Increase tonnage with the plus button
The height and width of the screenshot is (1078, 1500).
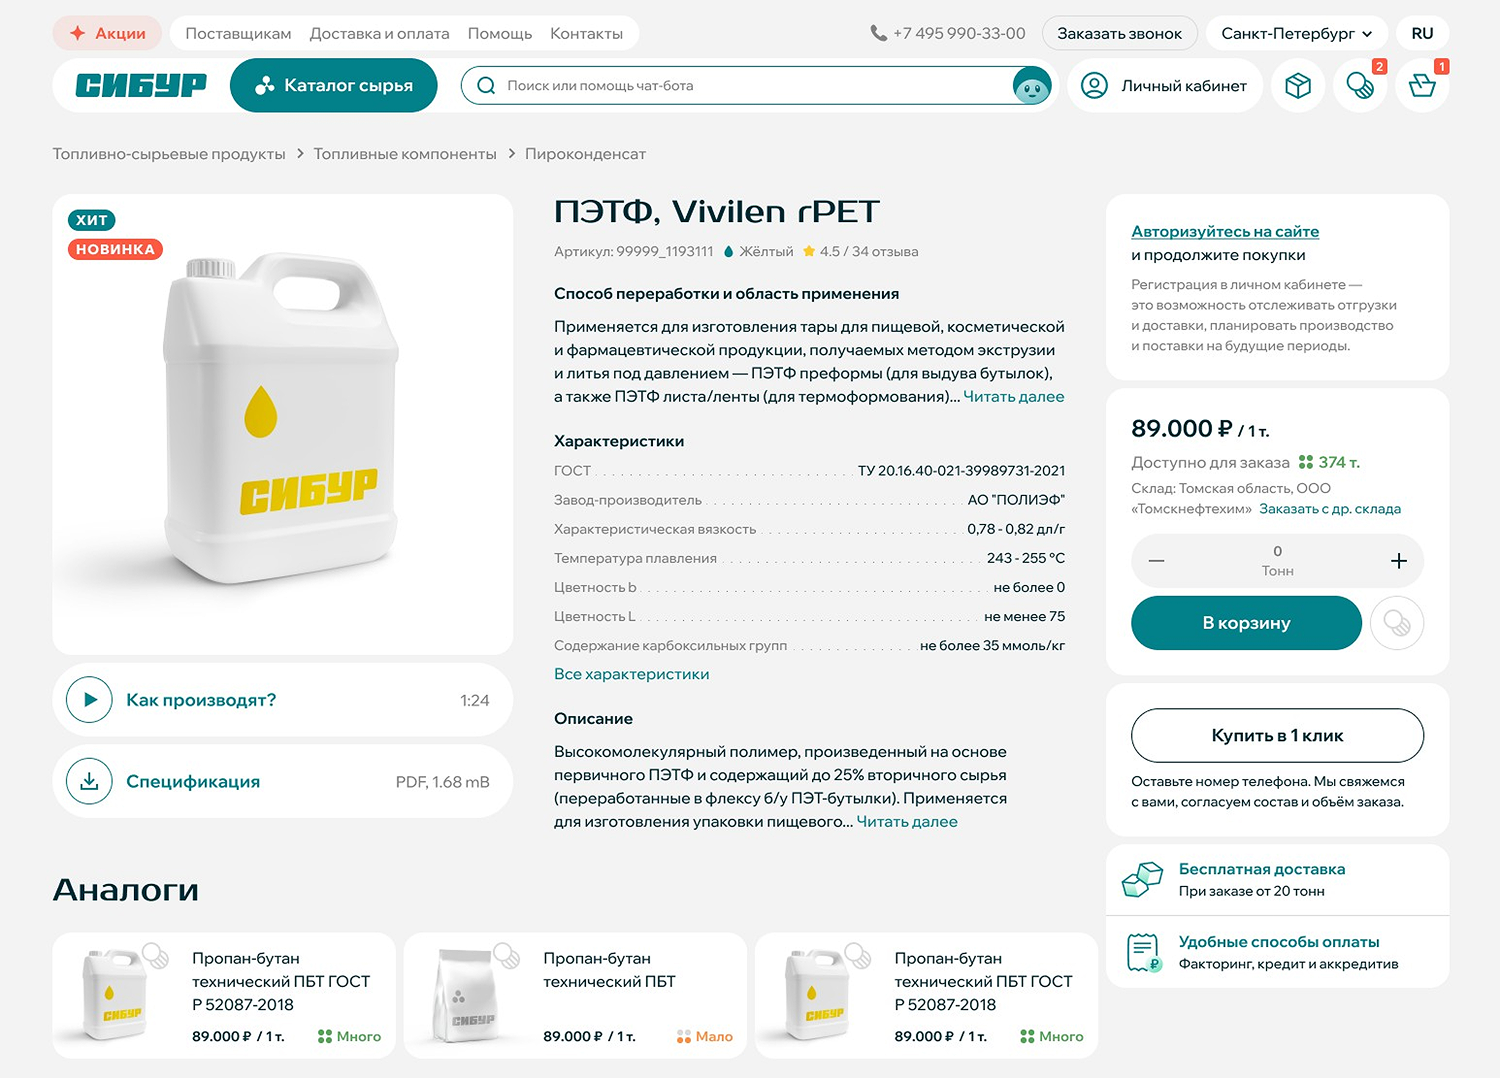[x=1399, y=561]
